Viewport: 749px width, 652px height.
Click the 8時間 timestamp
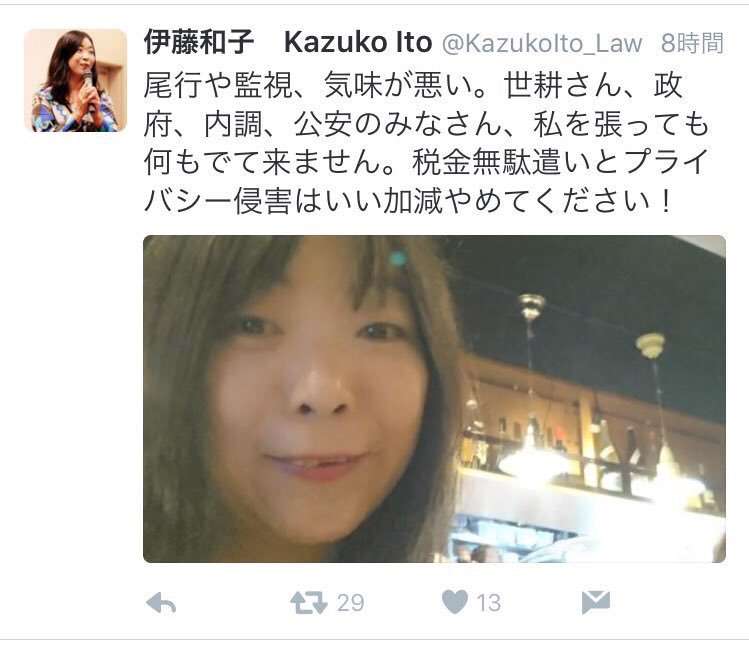point(692,43)
